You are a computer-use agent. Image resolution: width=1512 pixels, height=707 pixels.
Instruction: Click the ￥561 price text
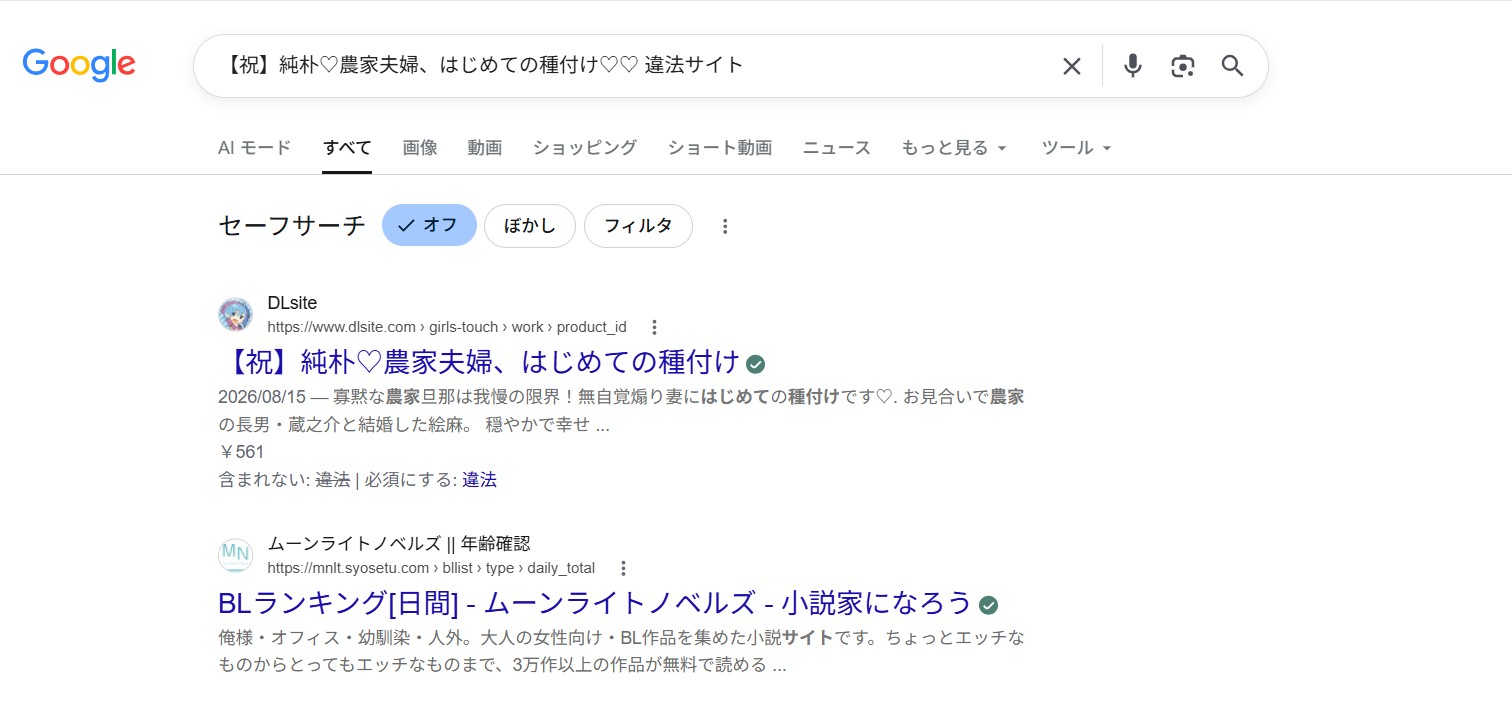[241, 452]
